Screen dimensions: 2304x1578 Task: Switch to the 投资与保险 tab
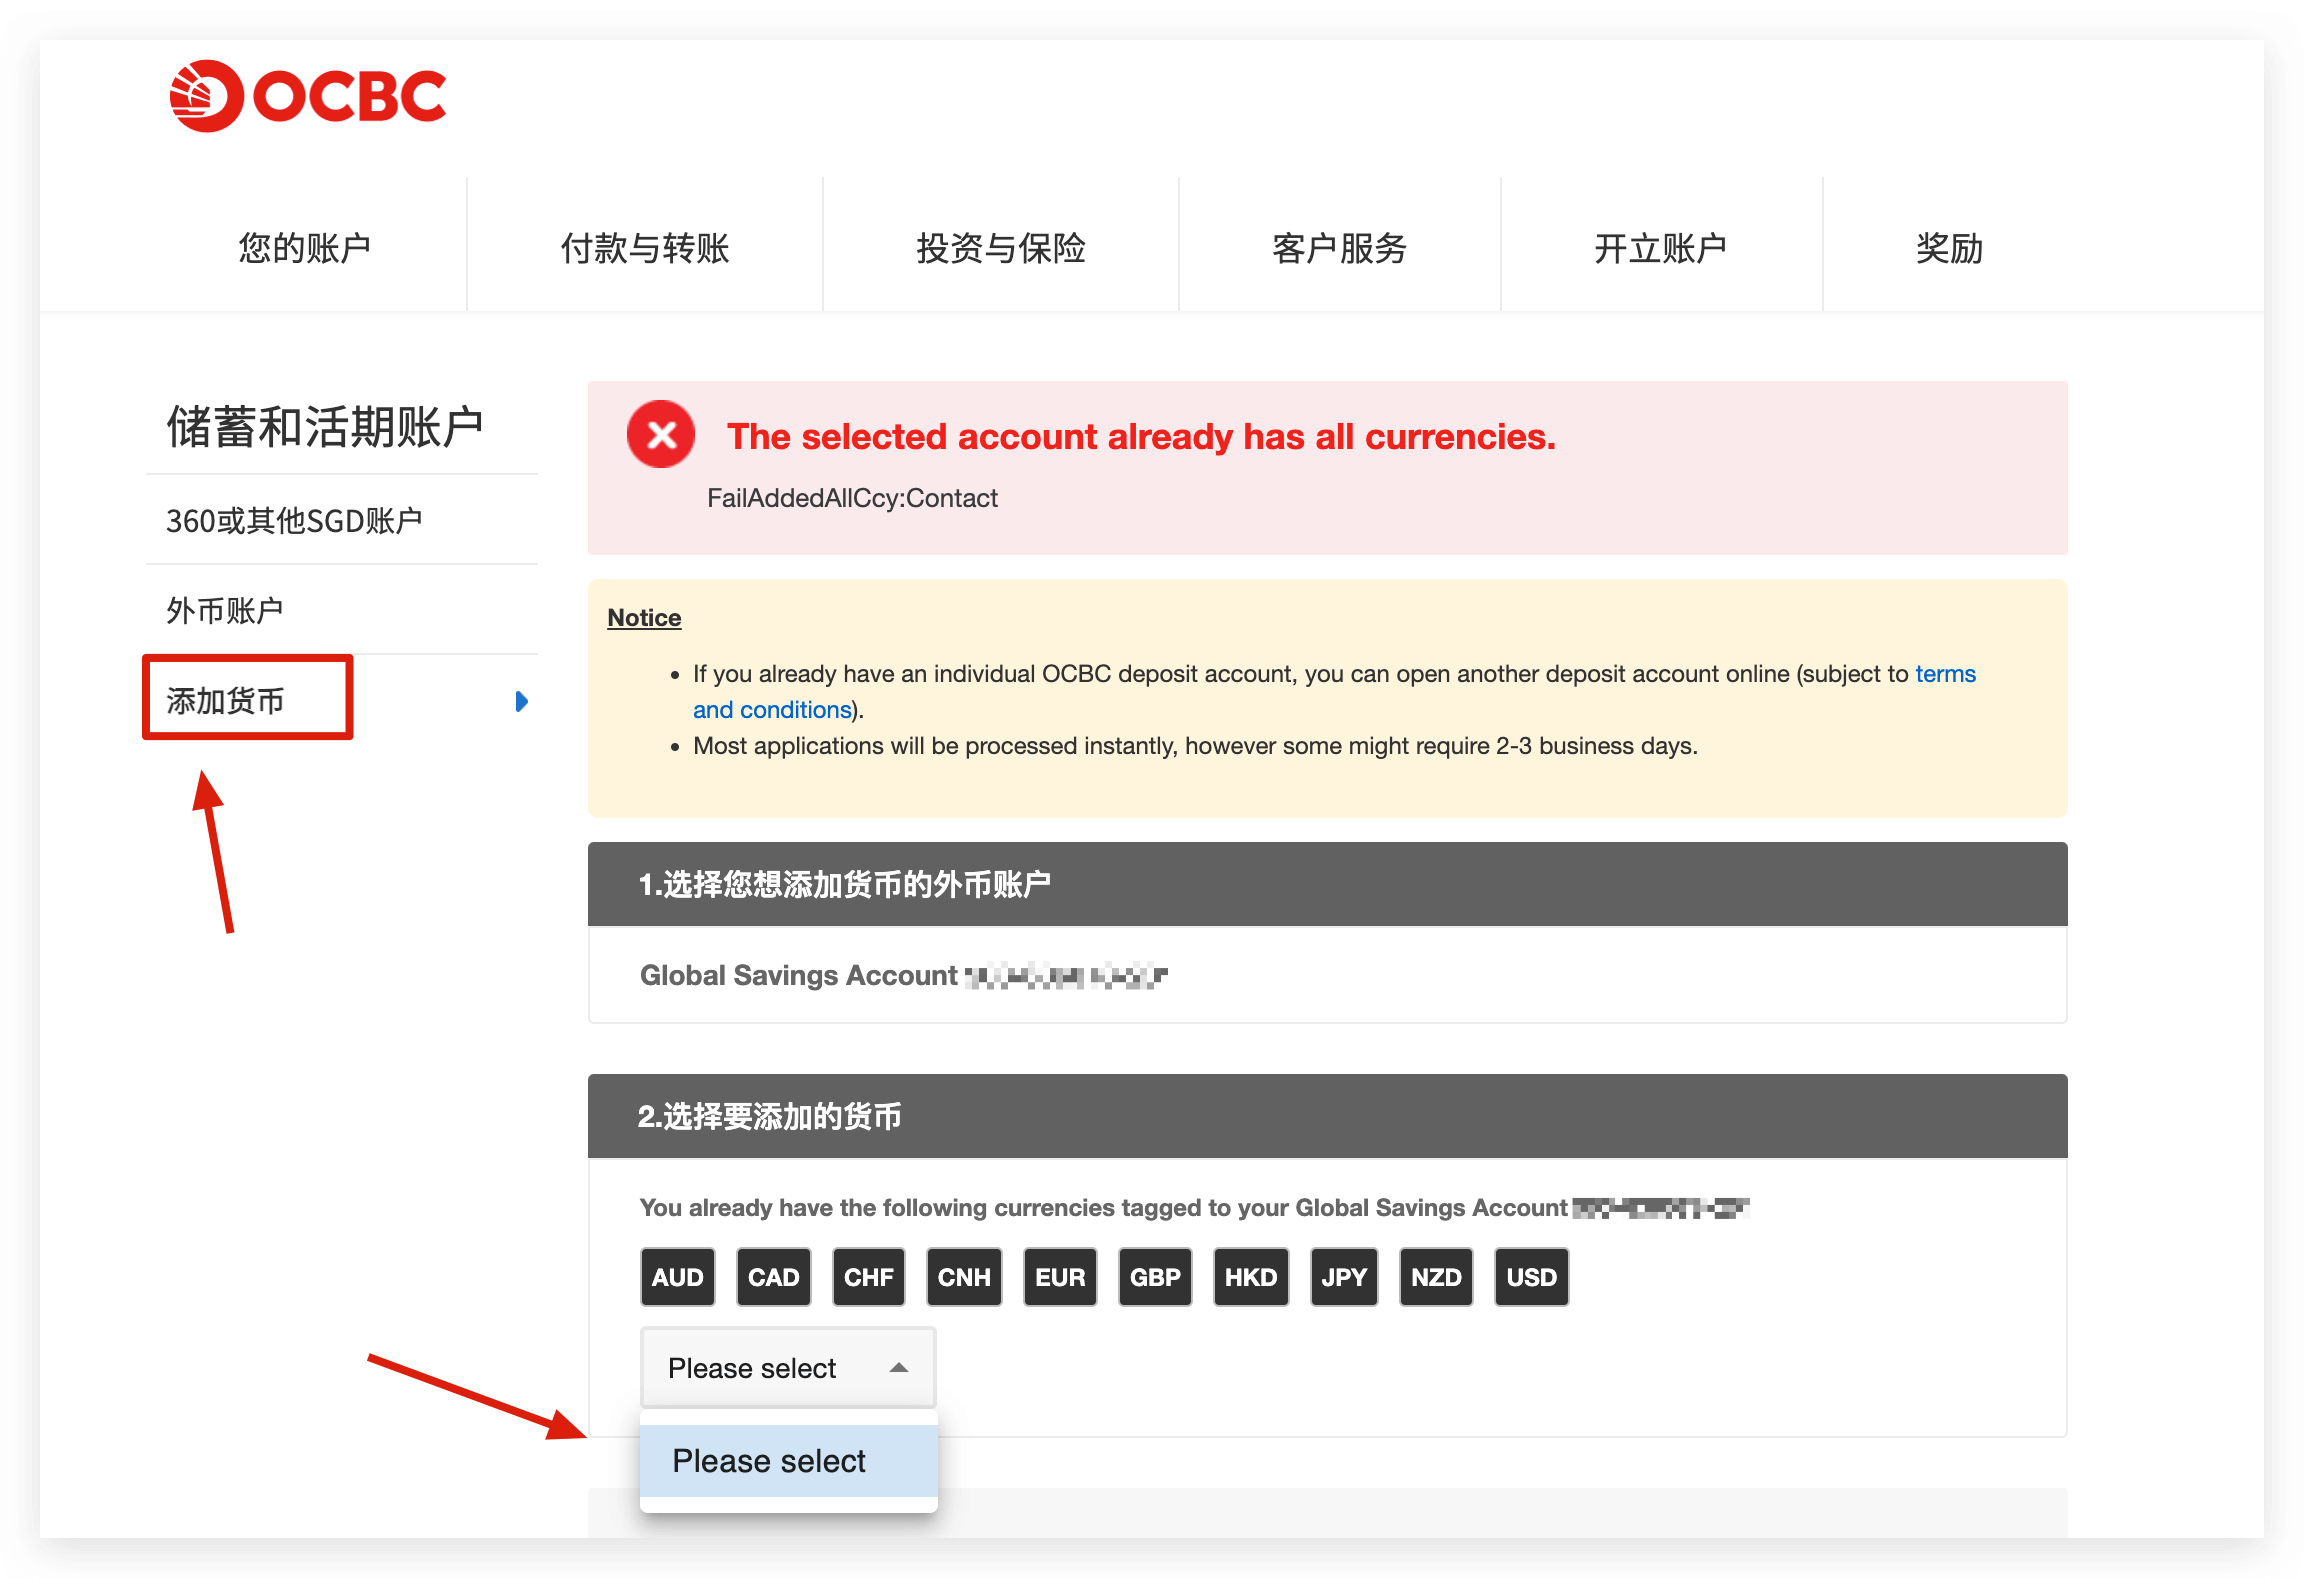pos(1001,247)
